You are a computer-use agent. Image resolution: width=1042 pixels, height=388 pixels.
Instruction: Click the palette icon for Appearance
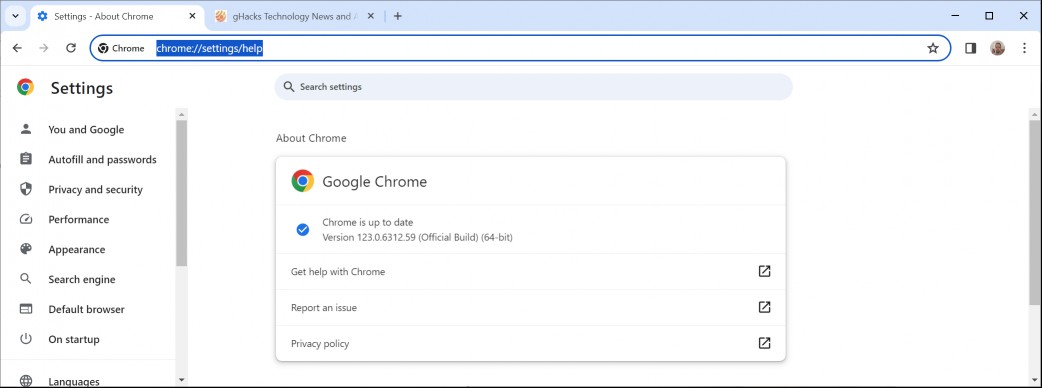26,249
